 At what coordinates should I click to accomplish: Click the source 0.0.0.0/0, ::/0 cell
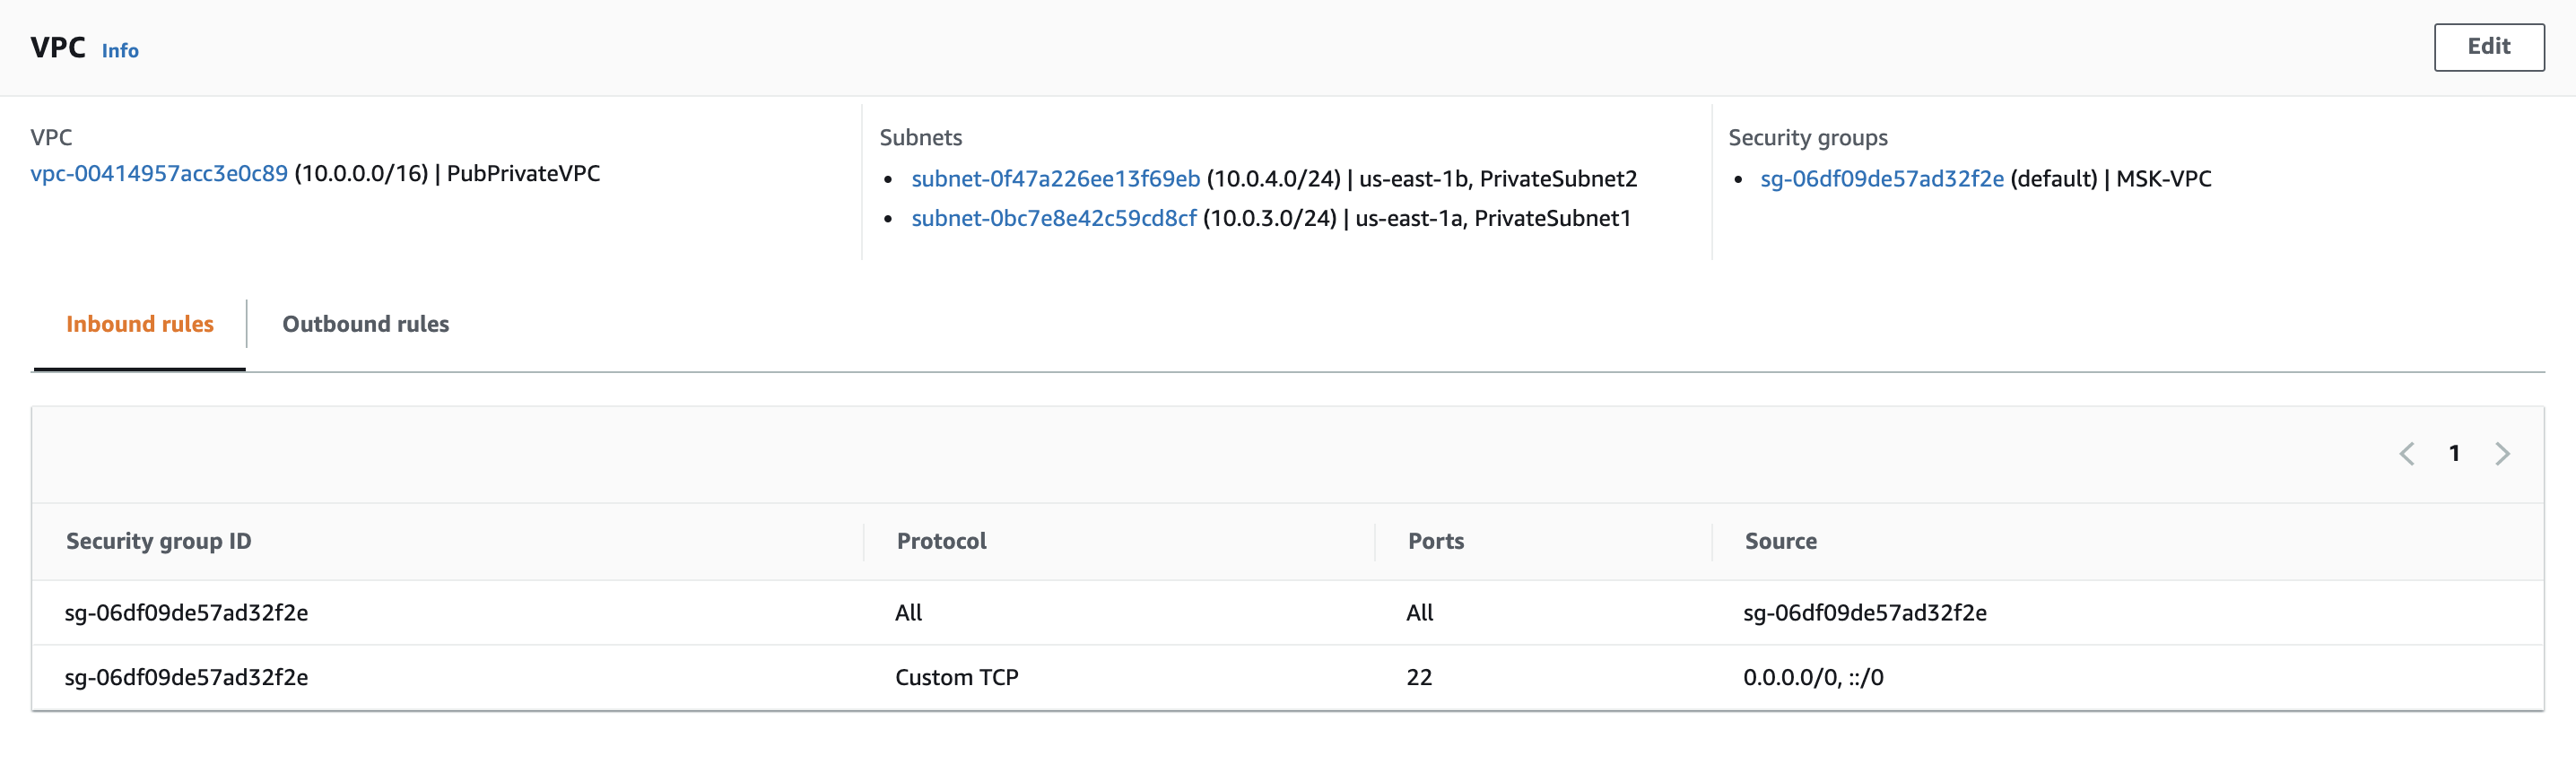pyautogui.click(x=1813, y=678)
